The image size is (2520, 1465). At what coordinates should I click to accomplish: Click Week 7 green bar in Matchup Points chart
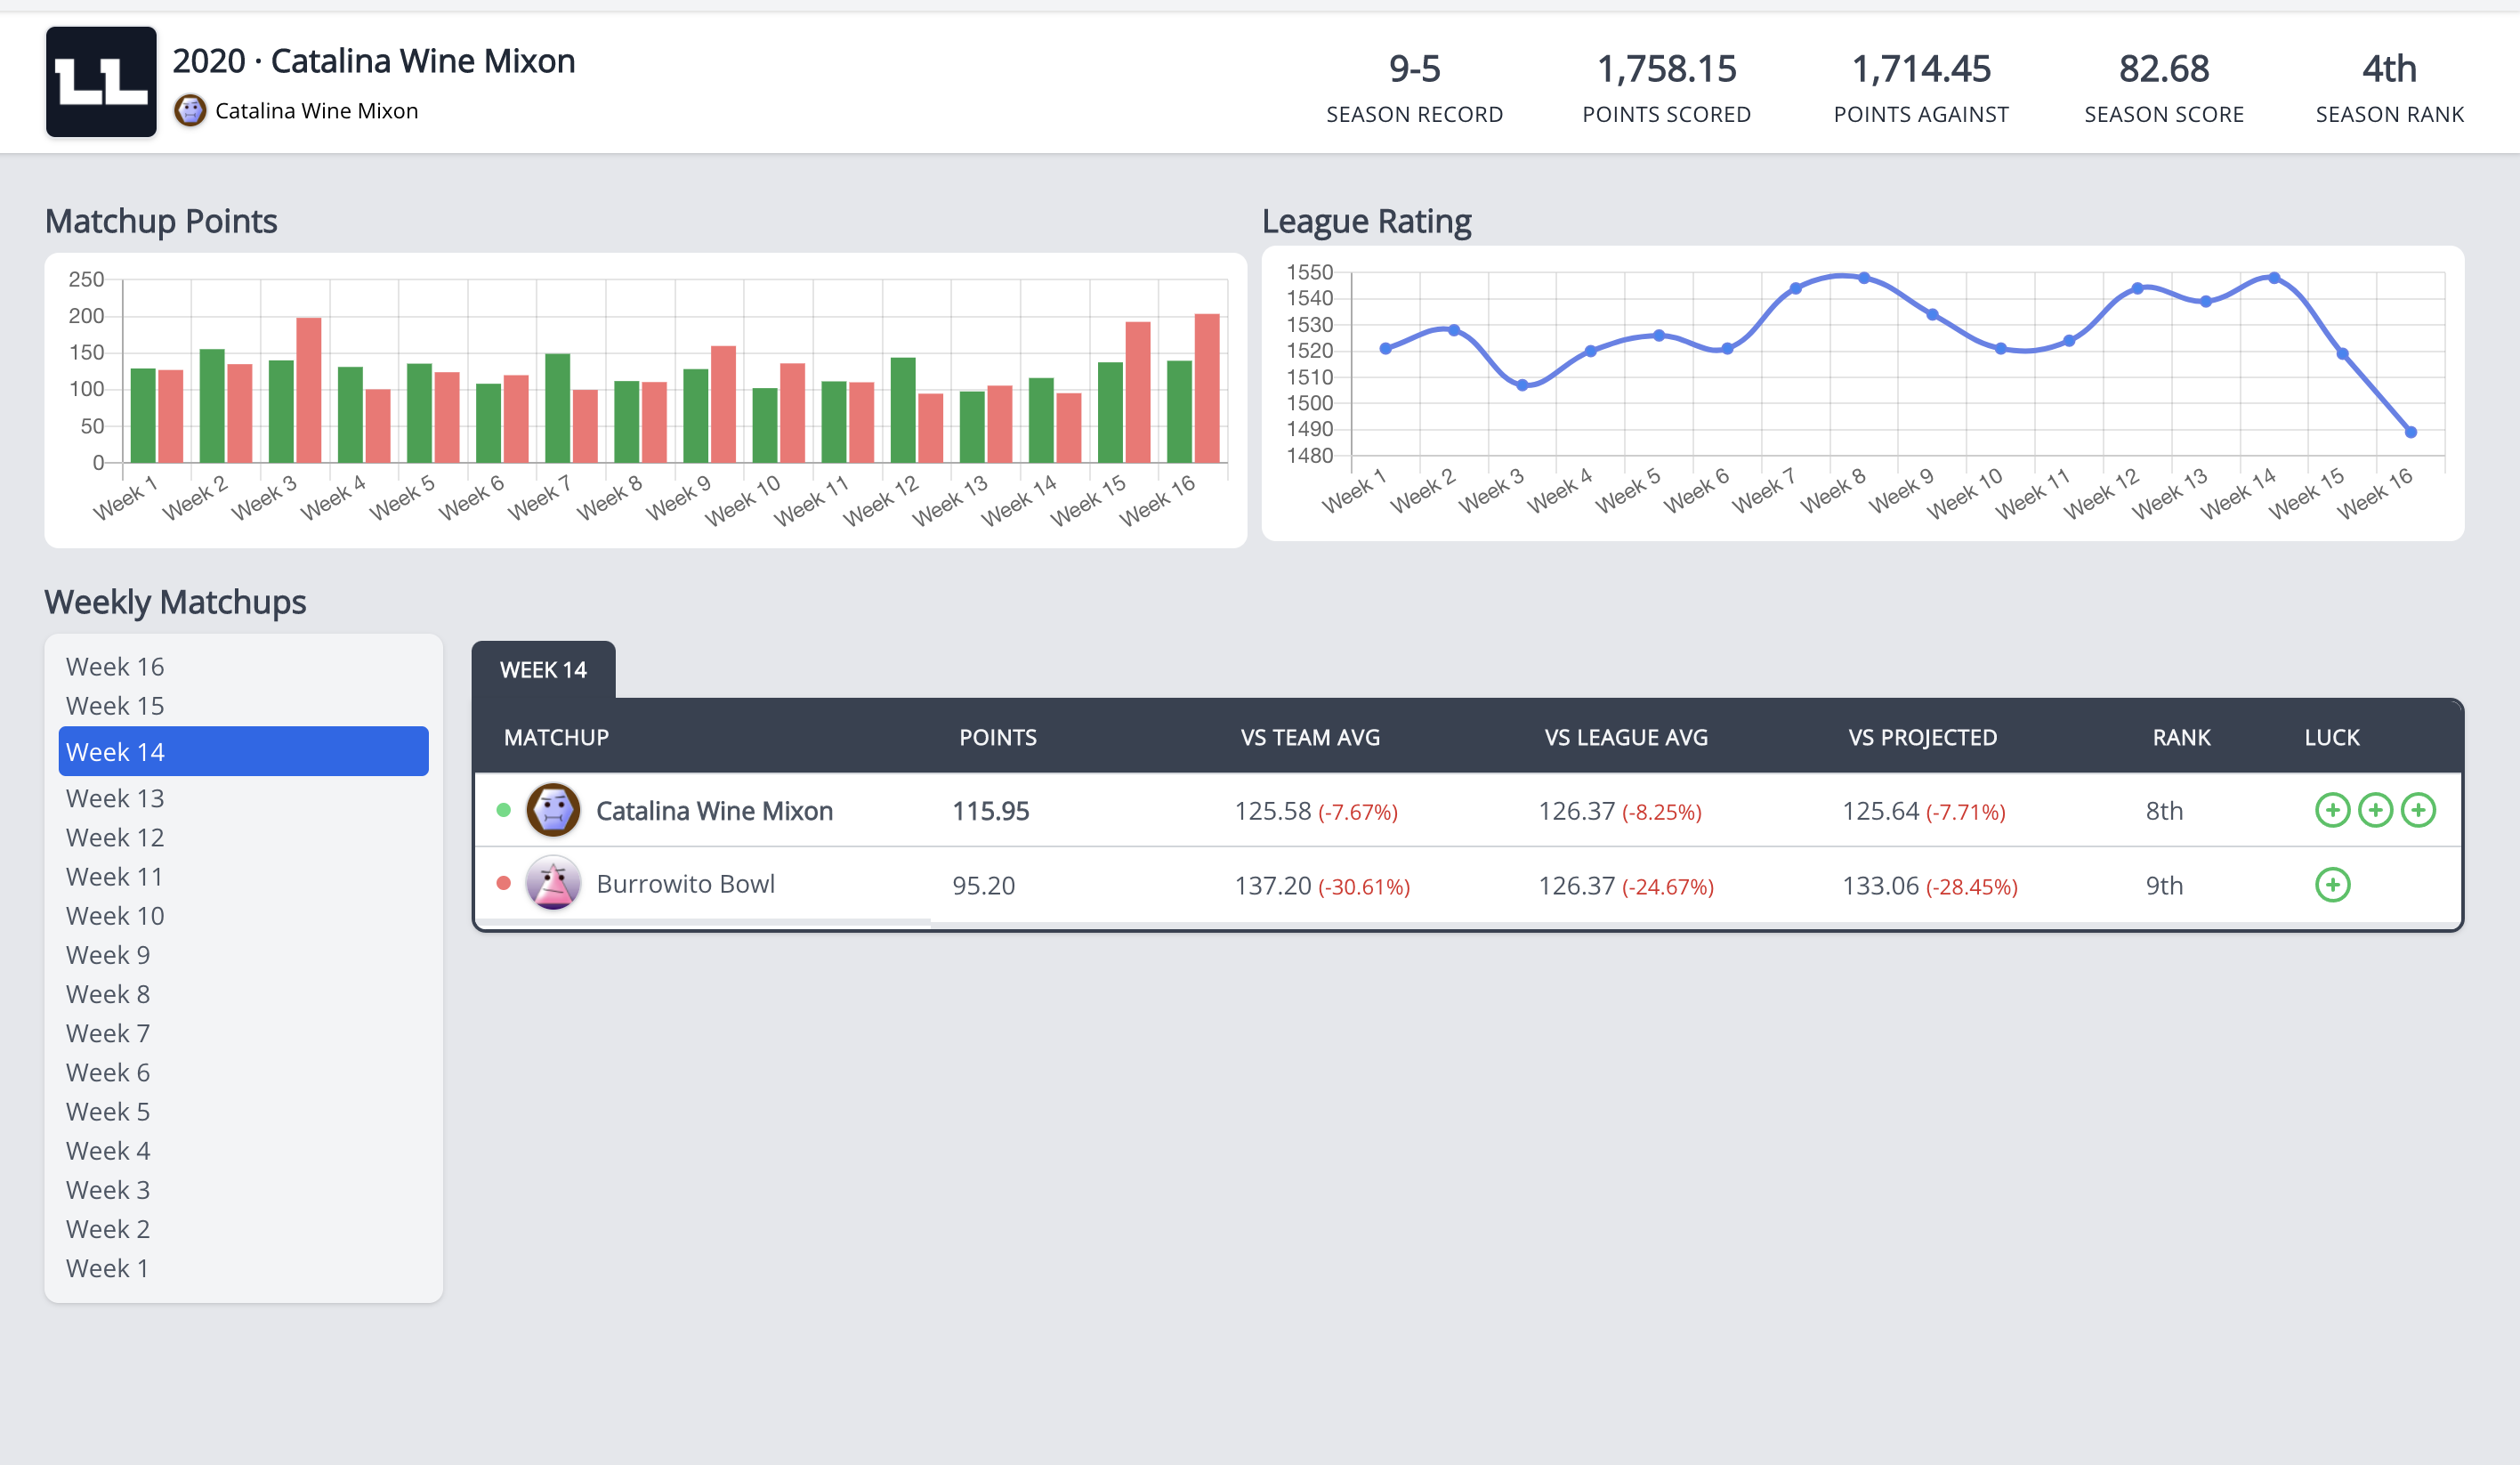(x=557, y=408)
